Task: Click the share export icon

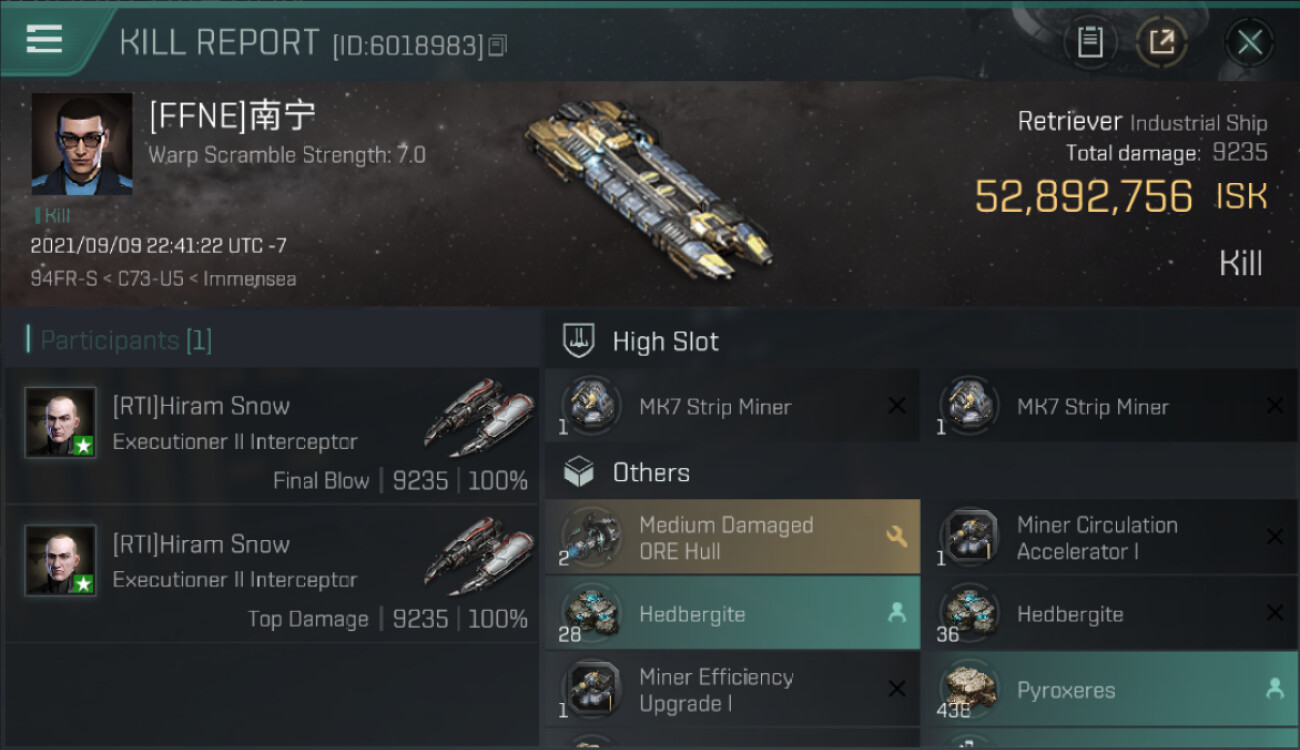Action: (x=1162, y=42)
